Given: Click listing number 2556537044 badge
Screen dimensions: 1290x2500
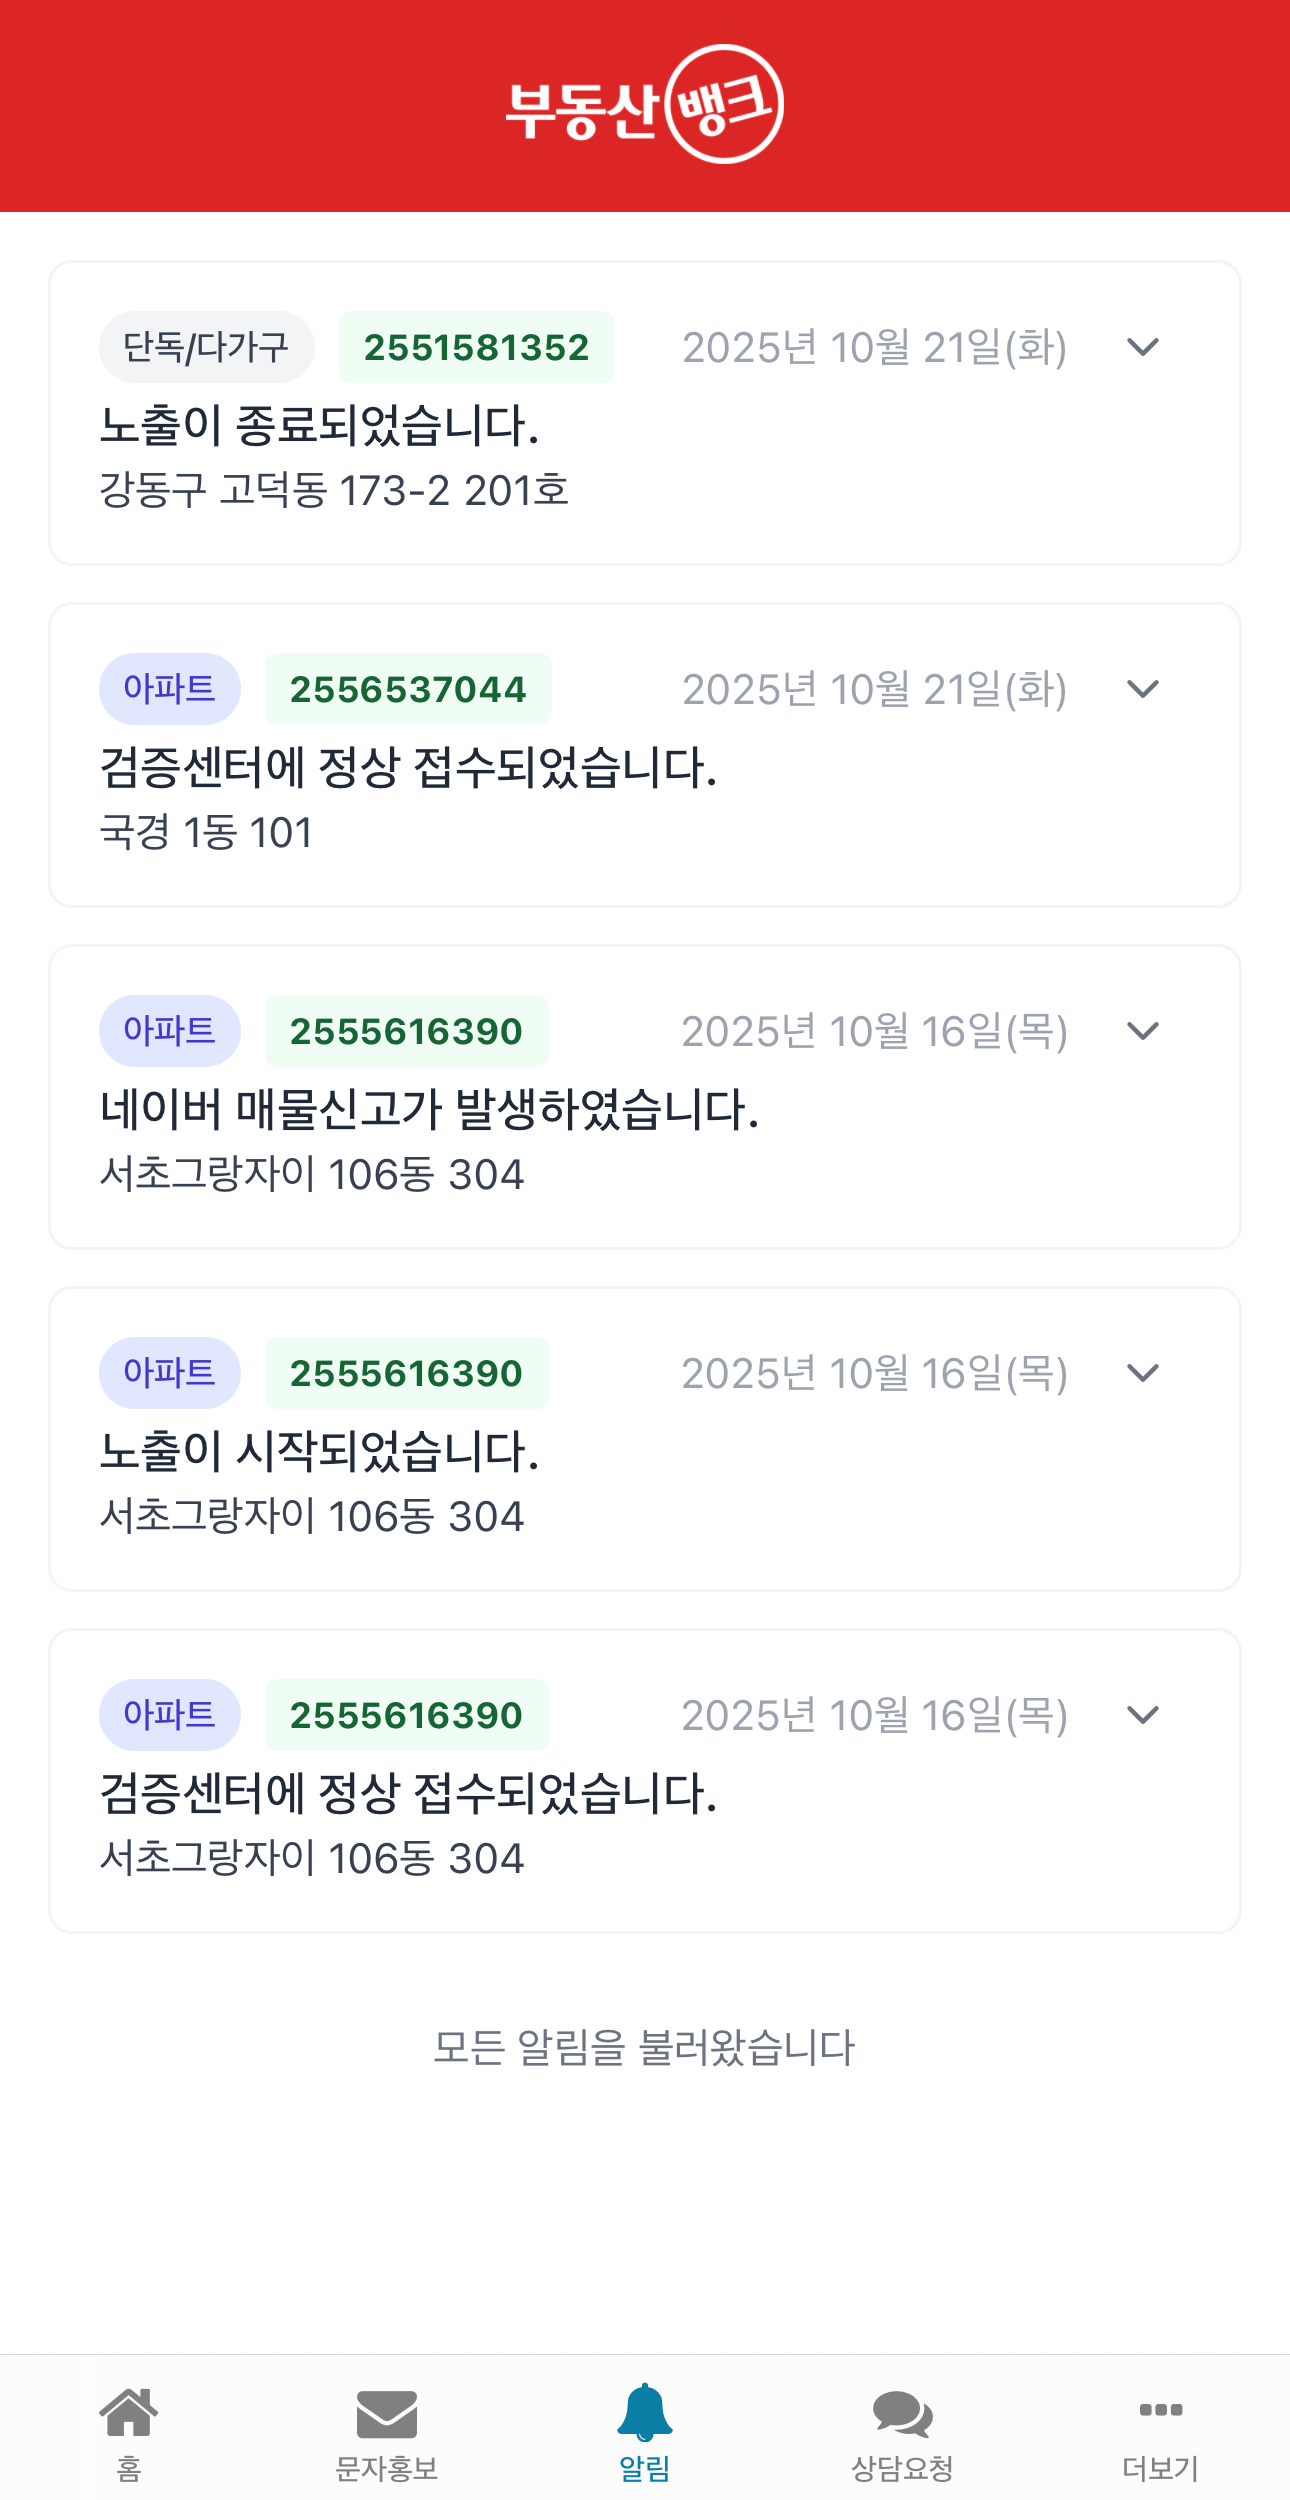Looking at the screenshot, I should click(x=408, y=689).
